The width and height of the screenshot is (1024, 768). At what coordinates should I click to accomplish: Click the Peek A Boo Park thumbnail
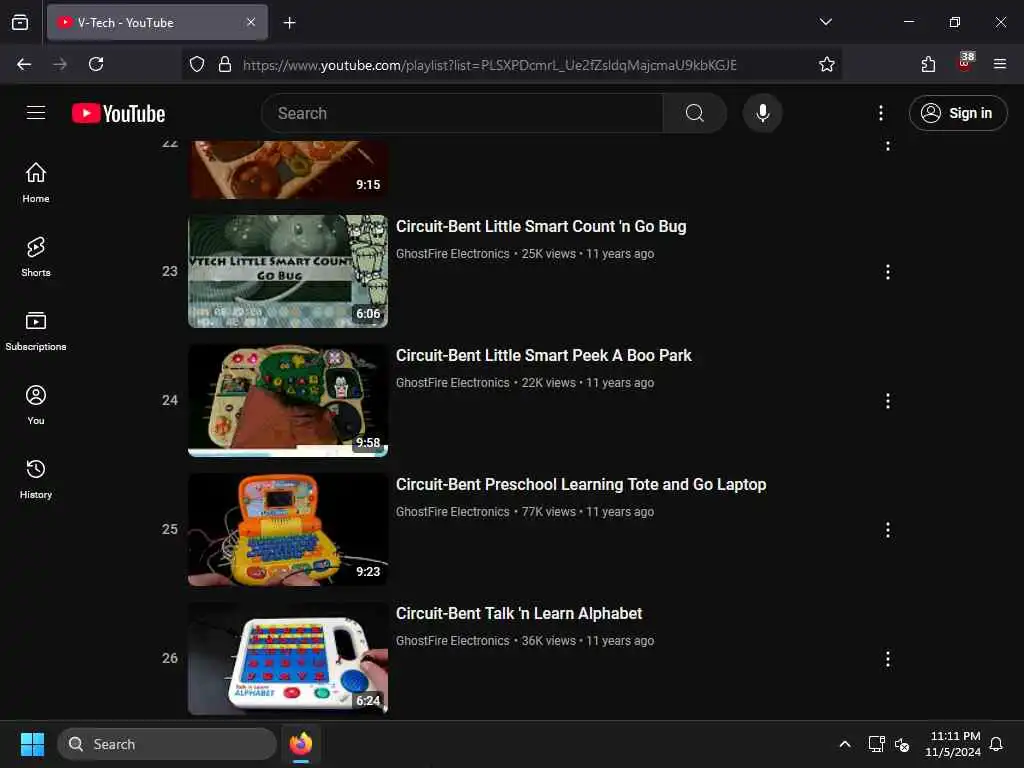pyautogui.click(x=288, y=400)
